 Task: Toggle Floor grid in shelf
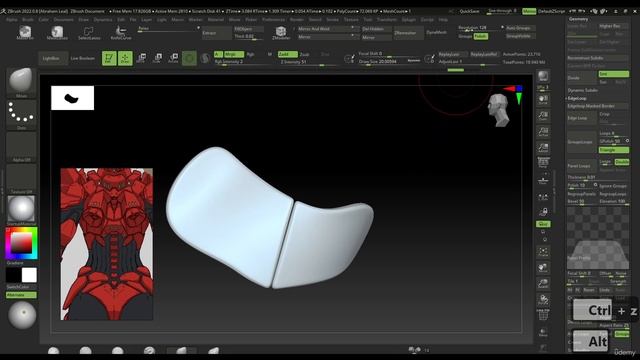[543, 180]
